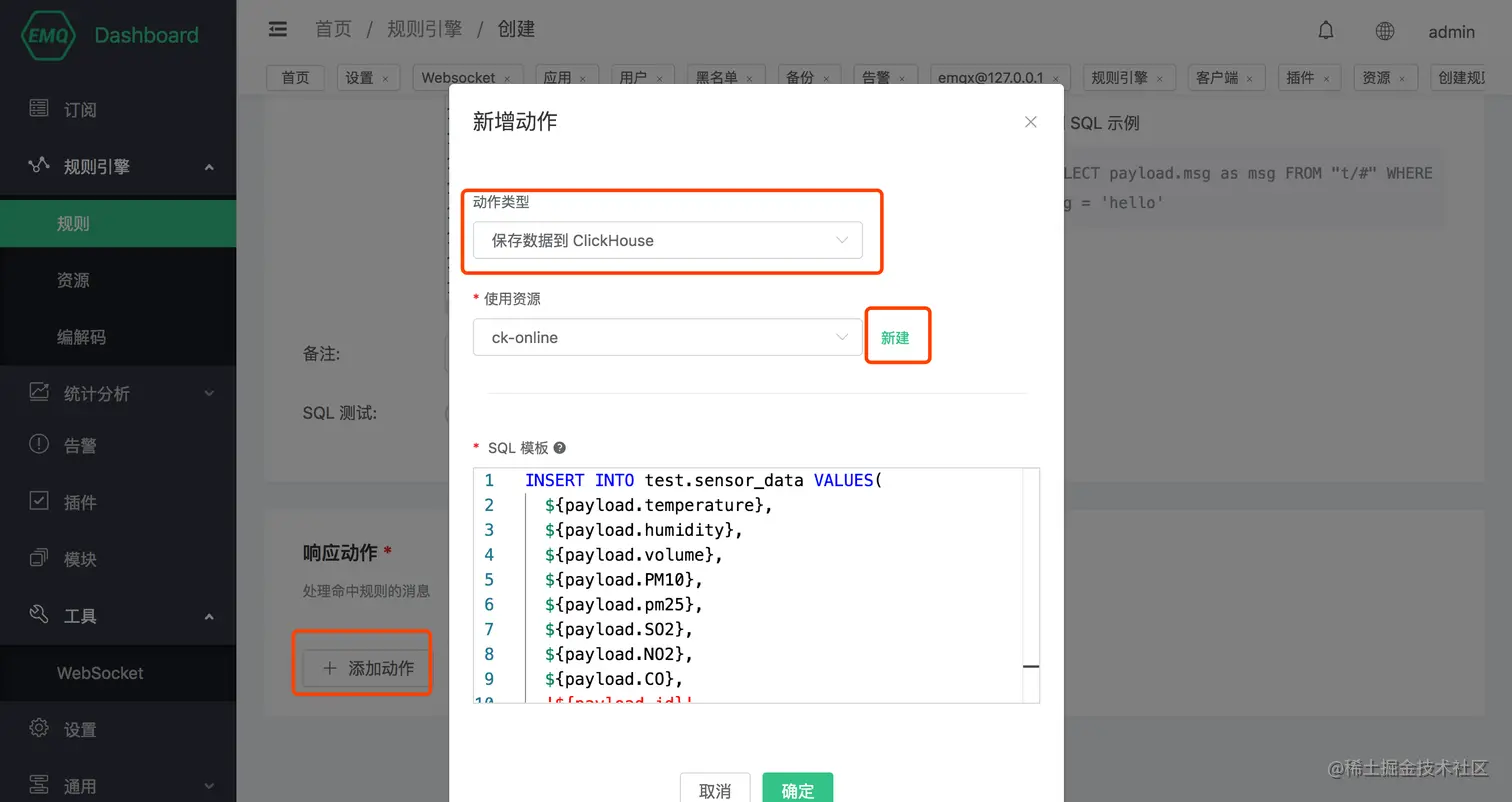
Task: Click the 设置 gear icon in sidebar
Action: [x=39, y=728]
